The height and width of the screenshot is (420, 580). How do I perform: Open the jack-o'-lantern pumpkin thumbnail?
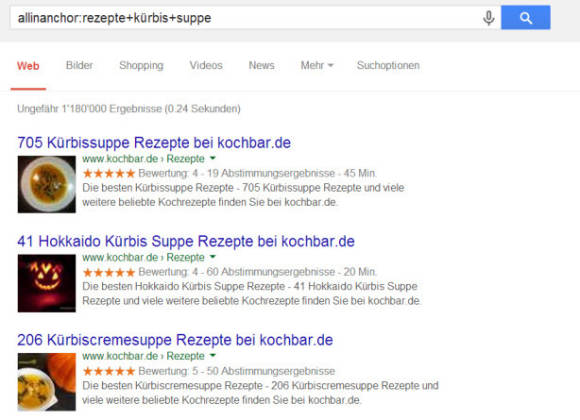coord(47,283)
